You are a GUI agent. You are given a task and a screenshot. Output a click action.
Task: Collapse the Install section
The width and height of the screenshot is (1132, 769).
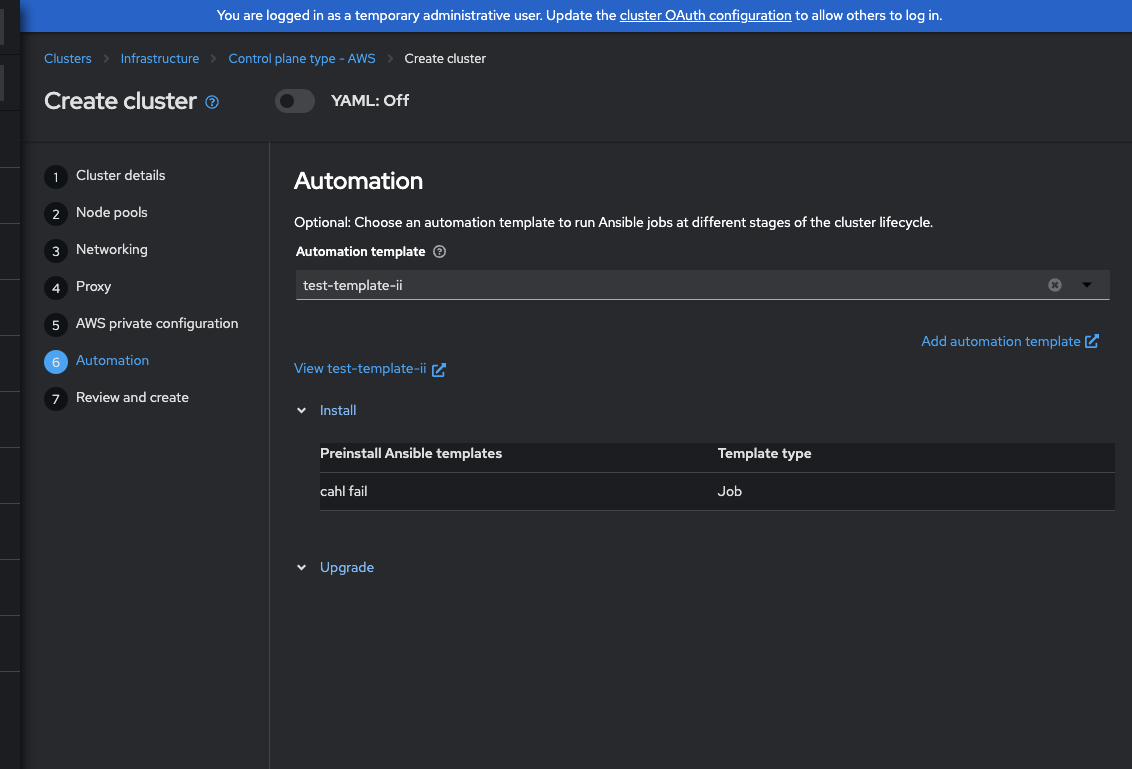click(302, 411)
